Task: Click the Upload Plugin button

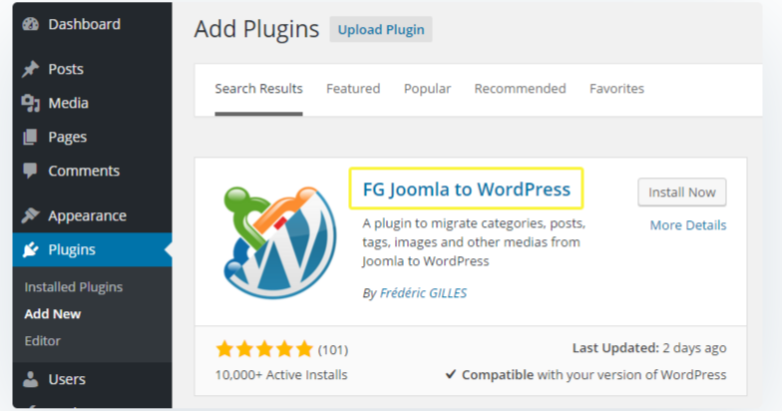Action: pyautogui.click(x=381, y=29)
